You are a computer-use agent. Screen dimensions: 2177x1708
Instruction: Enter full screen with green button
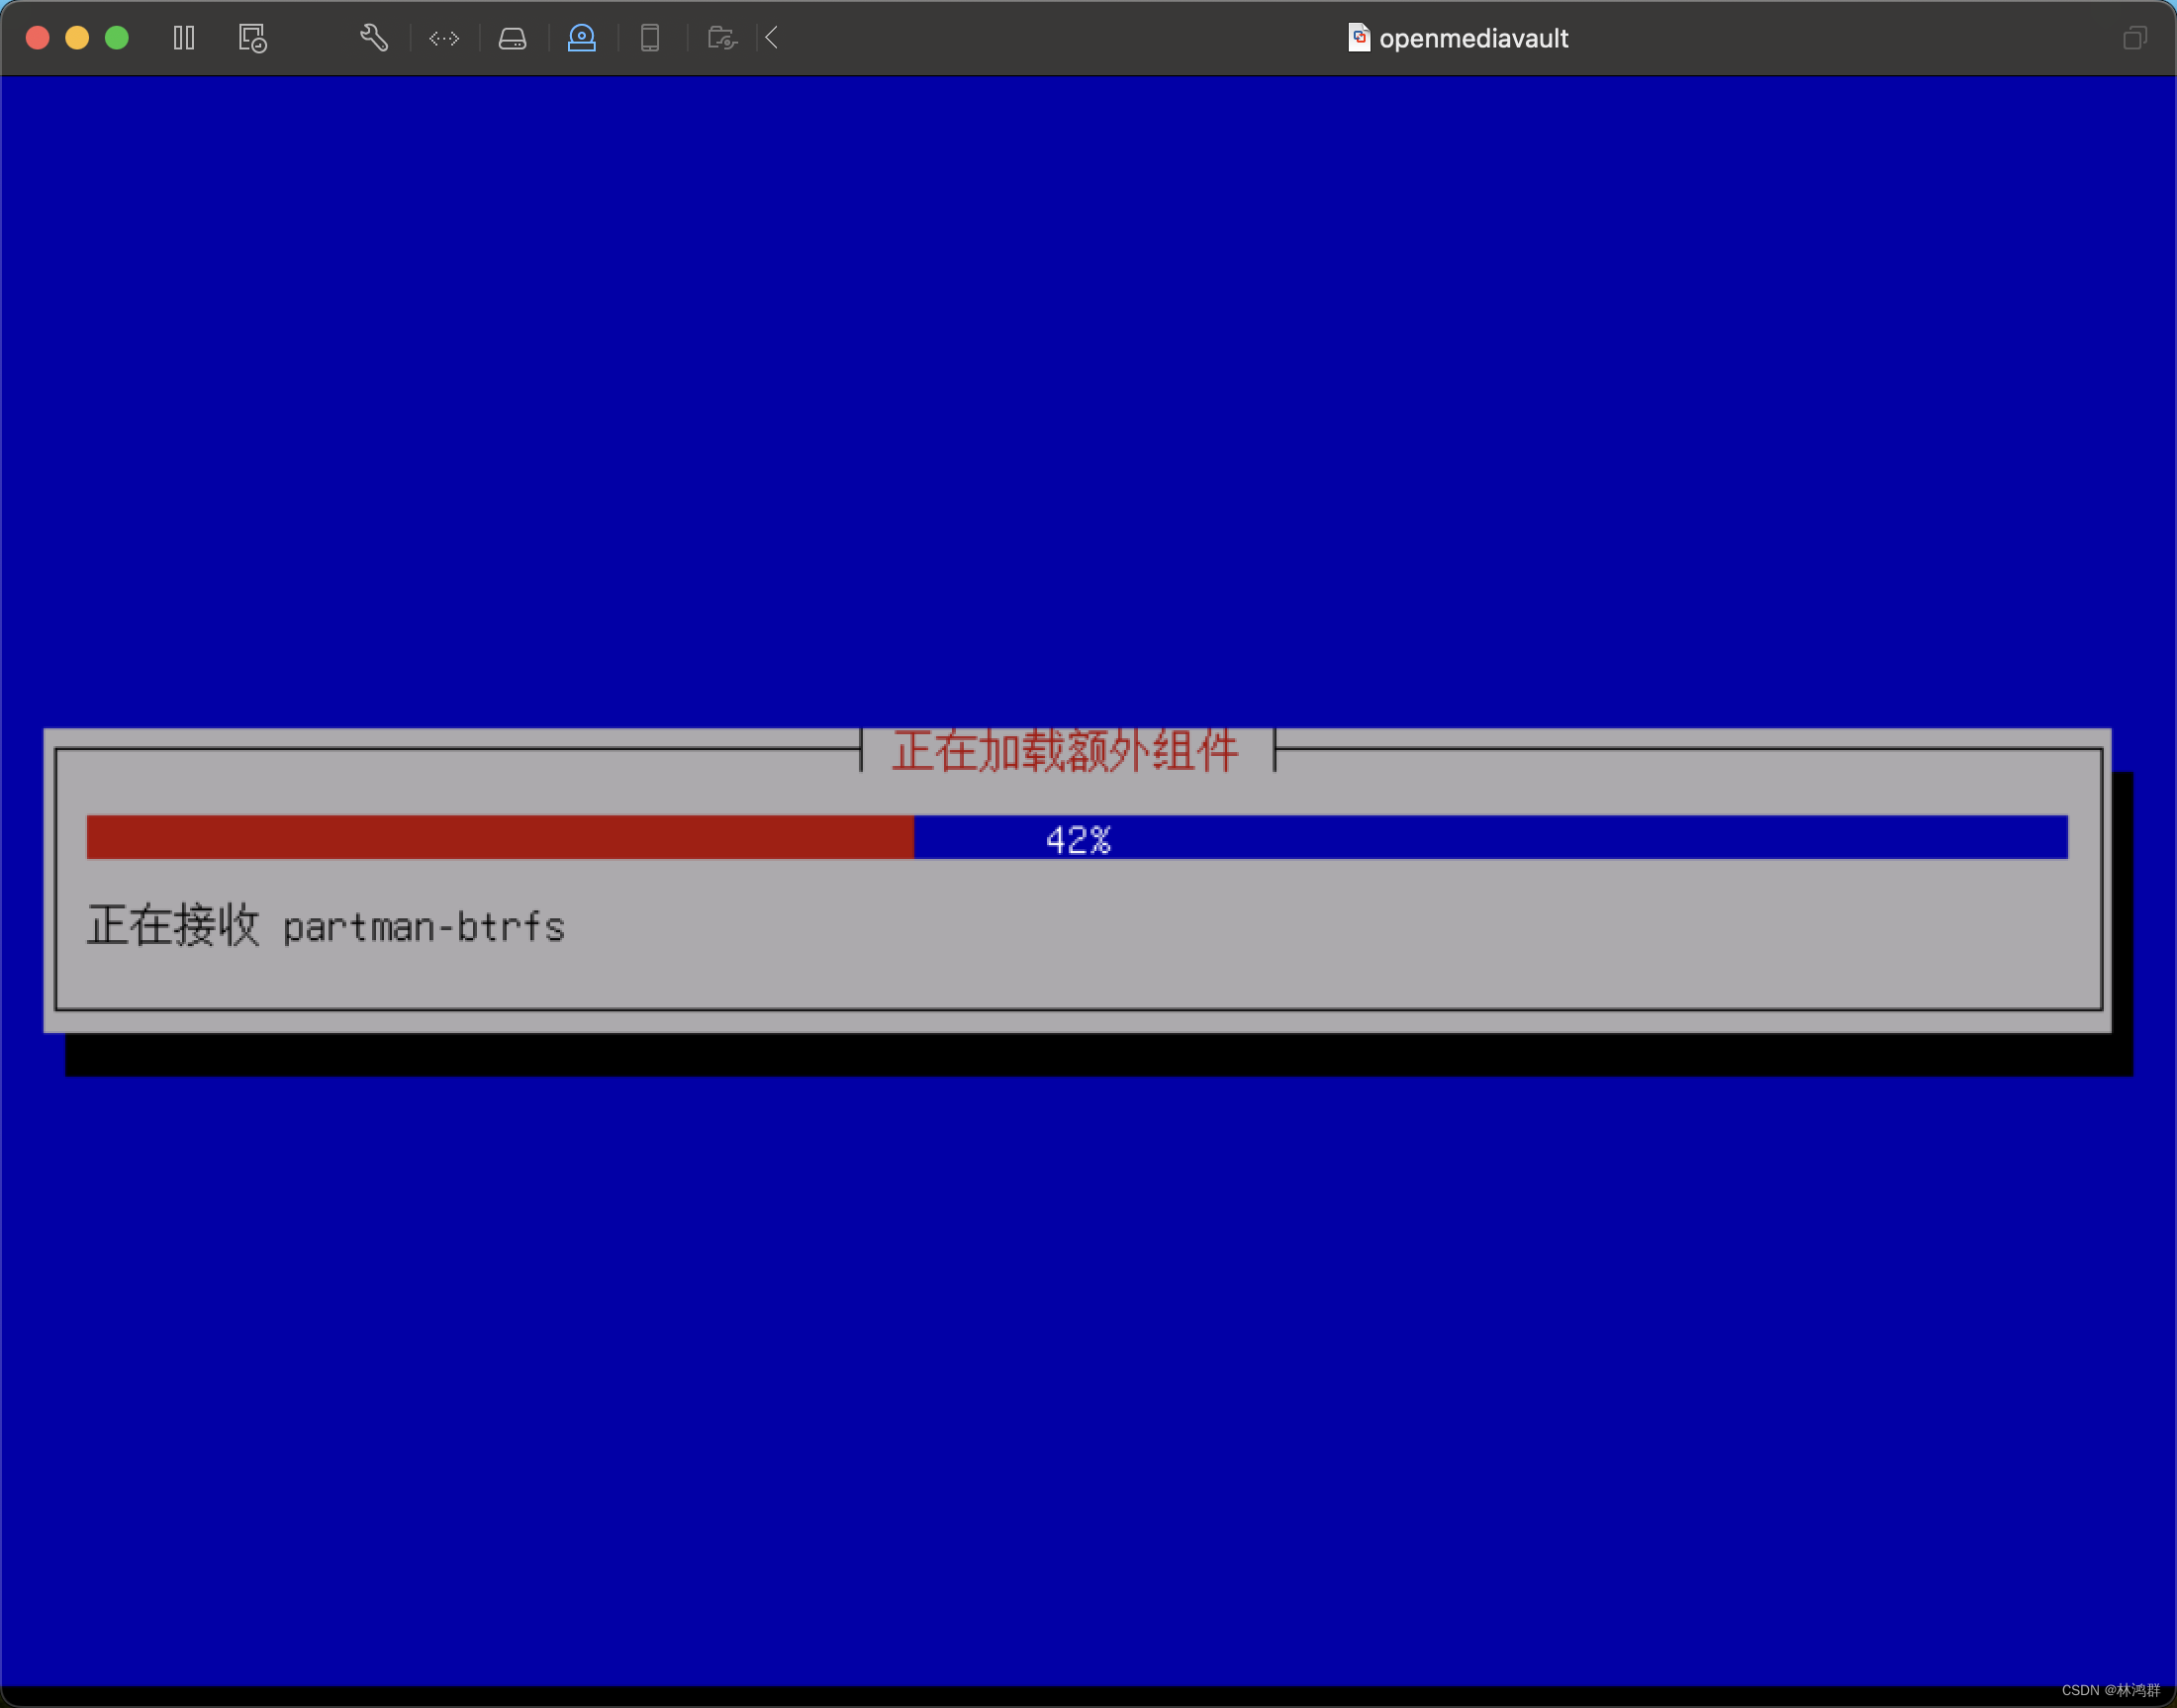pos(117,38)
